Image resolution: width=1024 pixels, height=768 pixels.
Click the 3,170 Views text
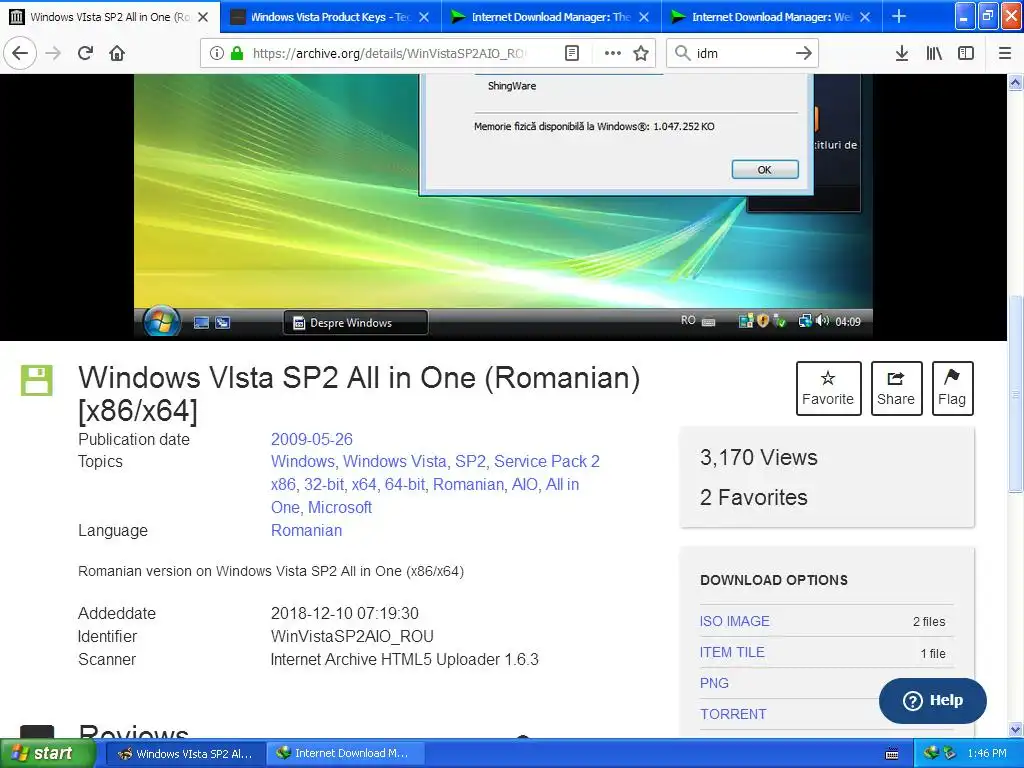(758, 457)
